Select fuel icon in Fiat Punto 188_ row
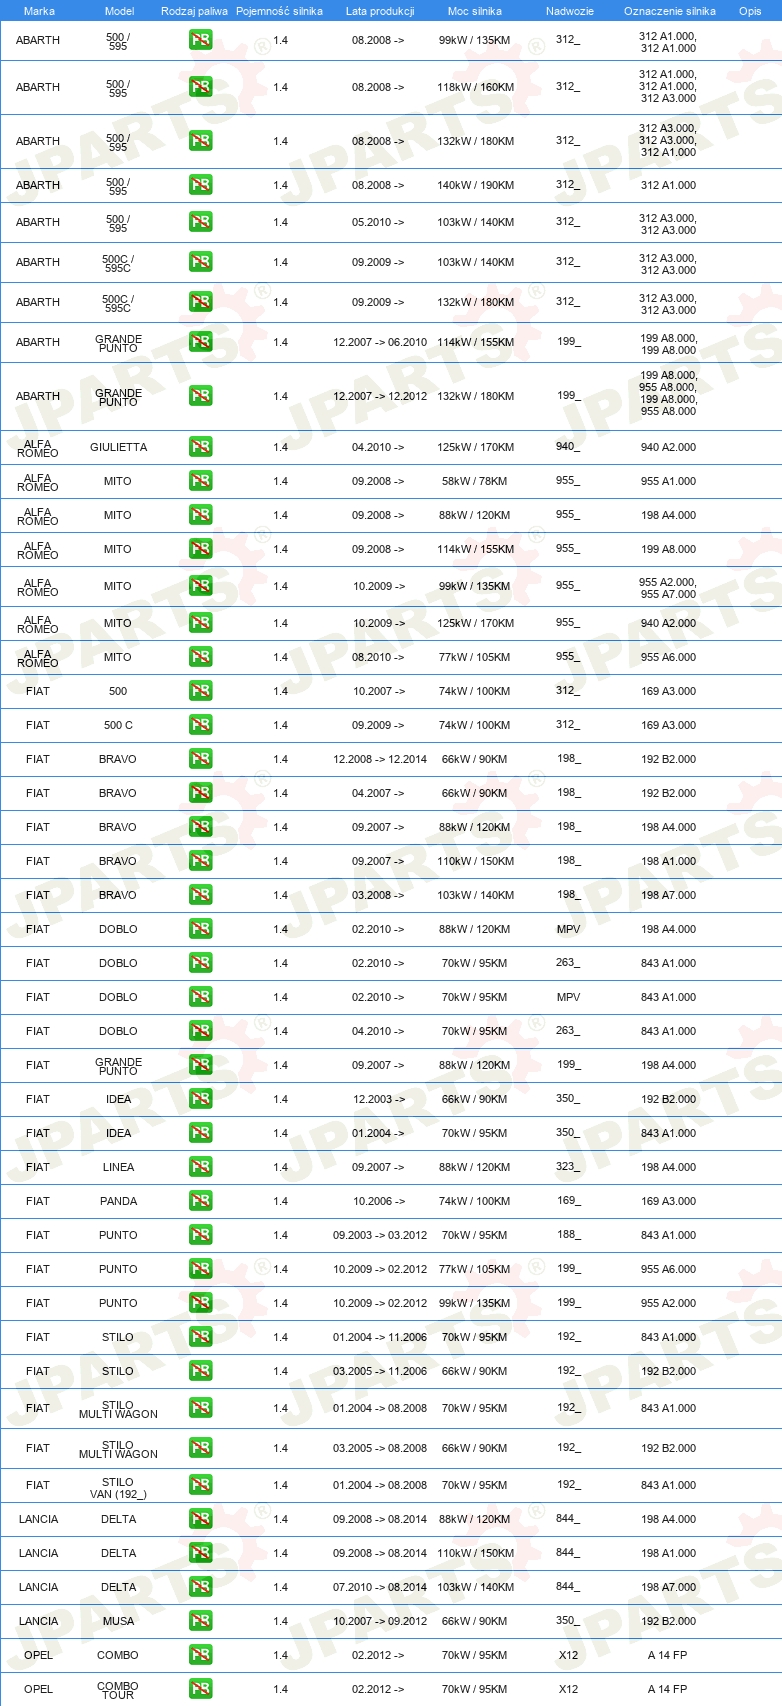The height and width of the screenshot is (1706, 782). (200, 1235)
